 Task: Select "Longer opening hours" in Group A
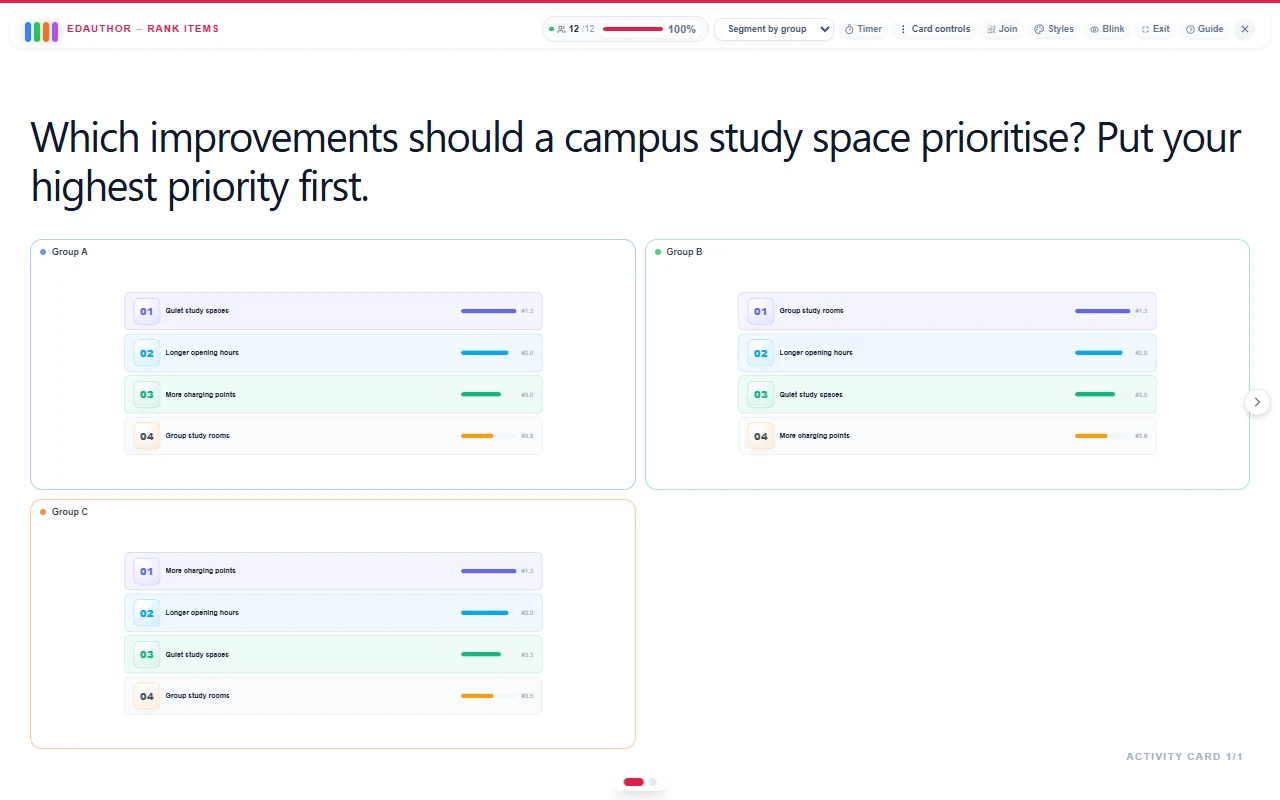tap(333, 353)
